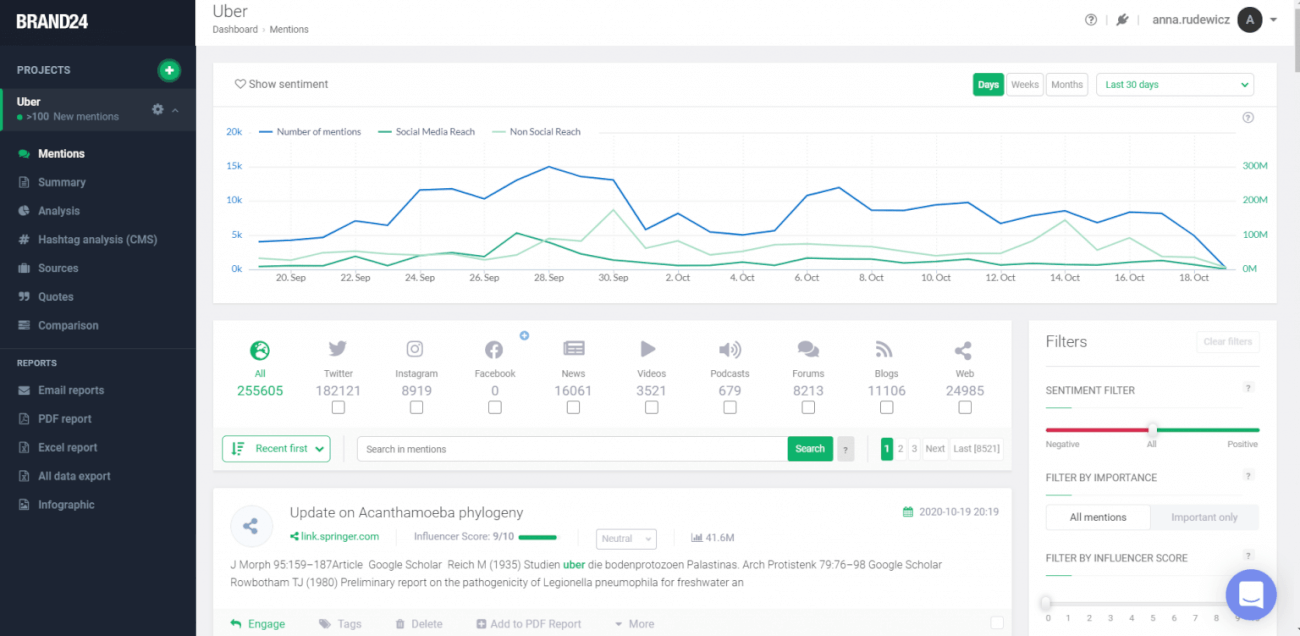
Task: Click the user avatar circle with letter A
Action: click(x=1249, y=20)
